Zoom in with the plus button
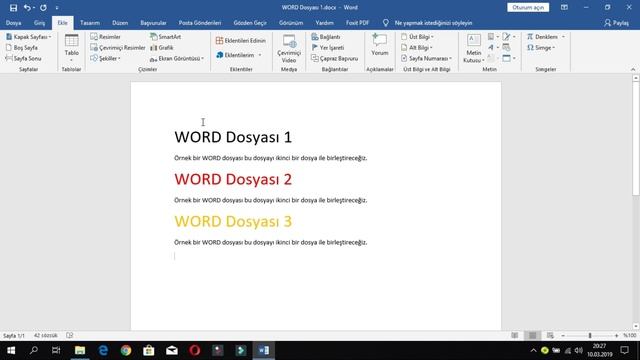Screen dimensions: 640x360 (616, 336)
